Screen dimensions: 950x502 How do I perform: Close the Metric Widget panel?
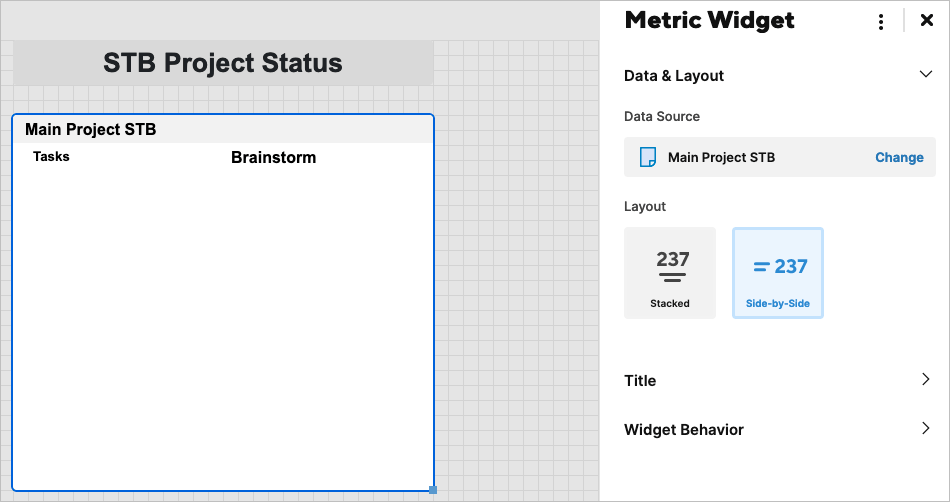927,21
